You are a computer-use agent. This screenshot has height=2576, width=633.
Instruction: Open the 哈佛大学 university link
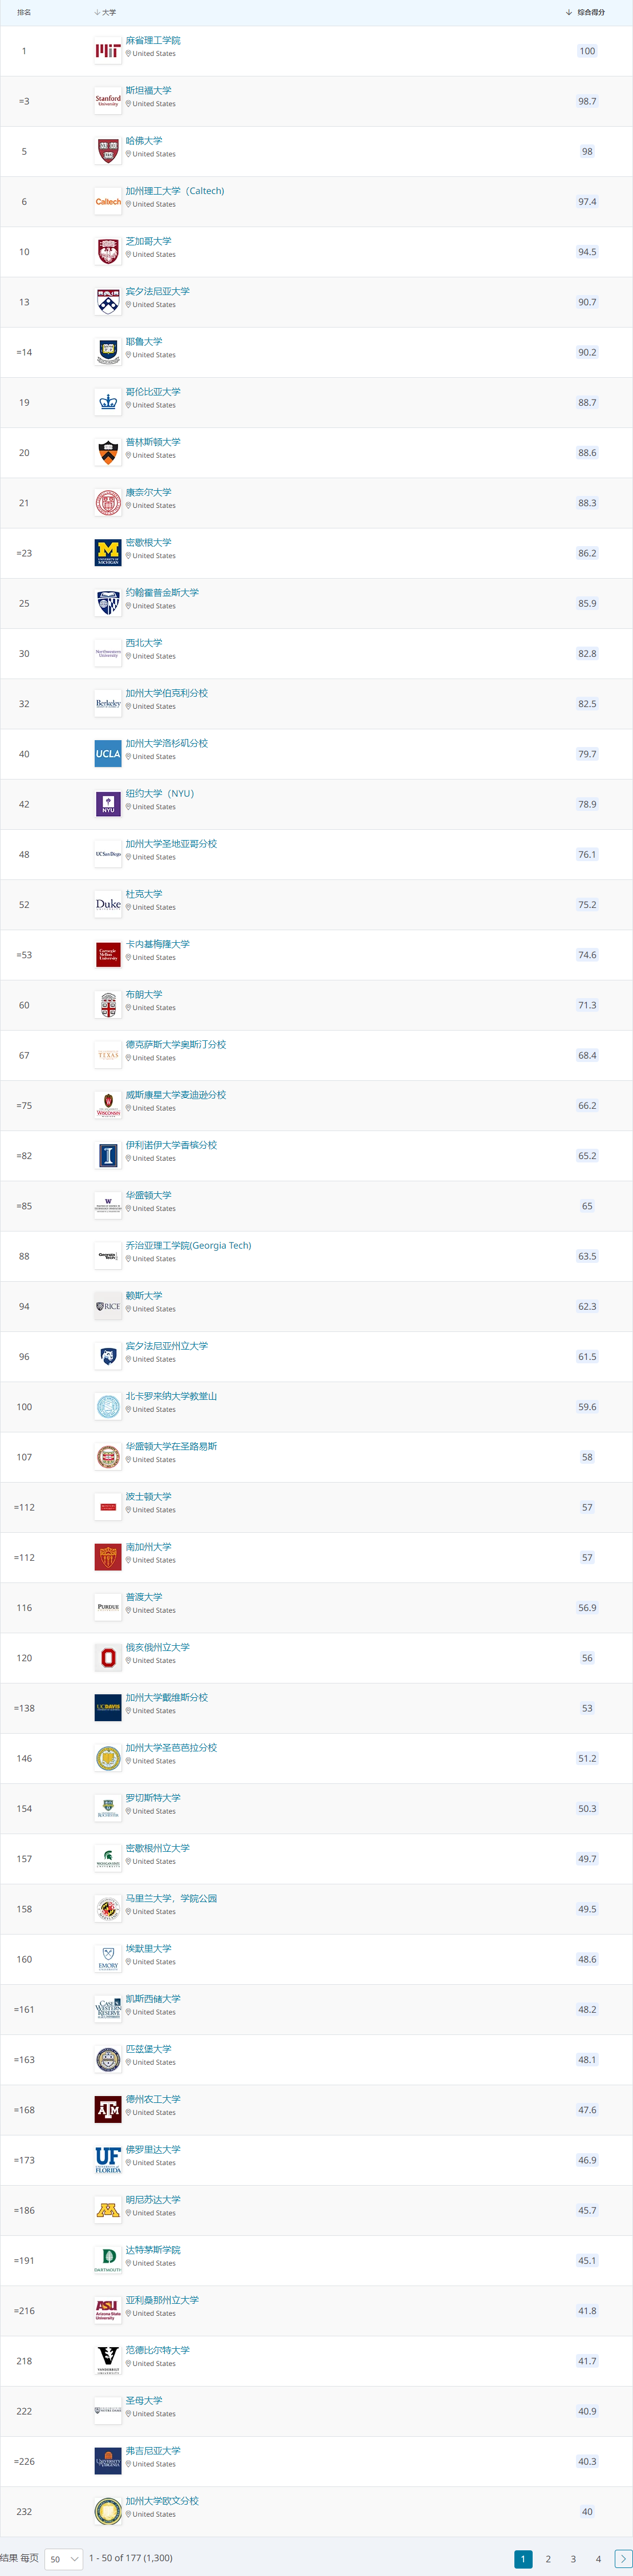pyautogui.click(x=144, y=141)
